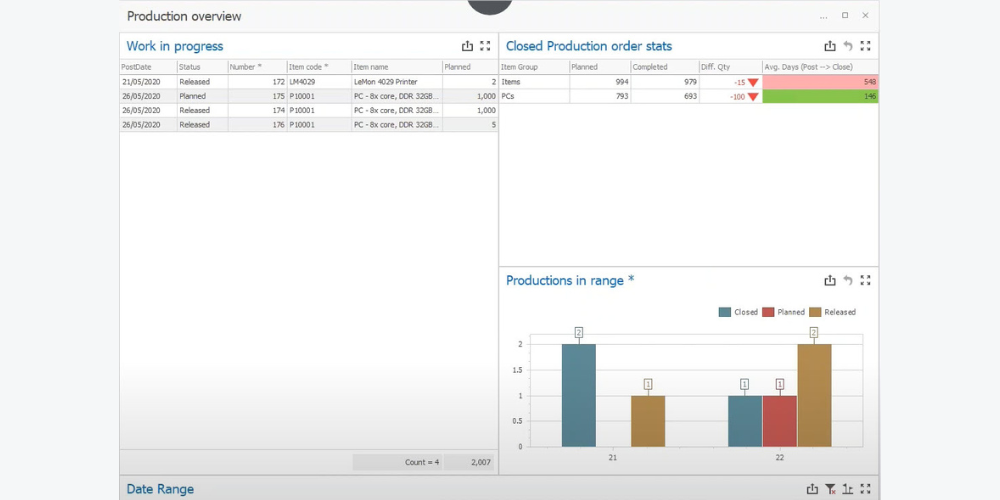This screenshot has height=500, width=1000.
Task: Sort Work in progress by Planned header
Action: pos(470,67)
